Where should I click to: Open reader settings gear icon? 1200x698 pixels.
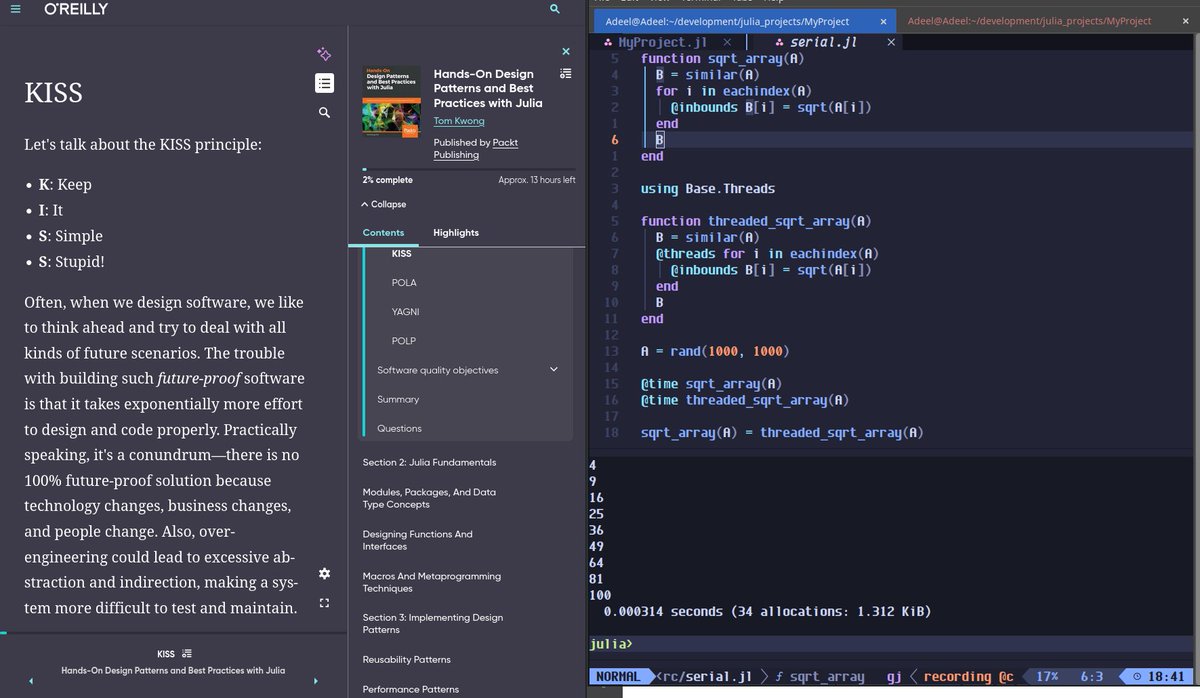[324, 574]
